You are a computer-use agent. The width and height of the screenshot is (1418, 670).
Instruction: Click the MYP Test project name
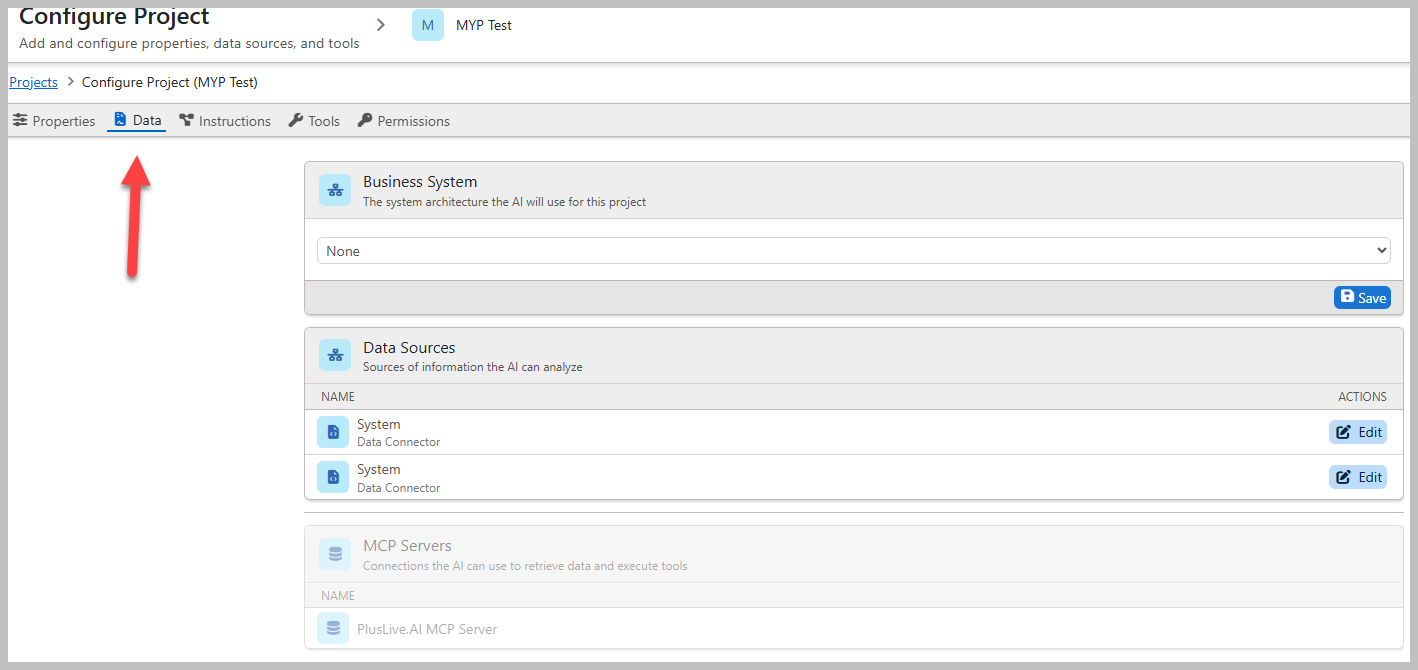click(484, 25)
